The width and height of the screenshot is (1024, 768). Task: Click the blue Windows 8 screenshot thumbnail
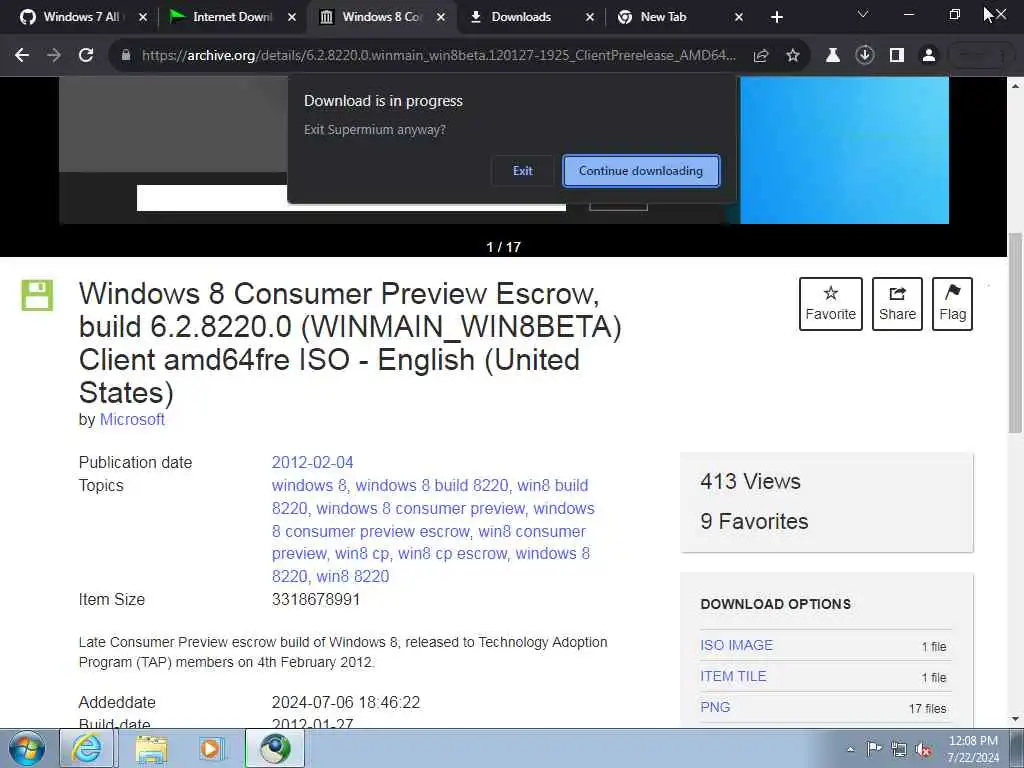pyautogui.click(x=844, y=150)
